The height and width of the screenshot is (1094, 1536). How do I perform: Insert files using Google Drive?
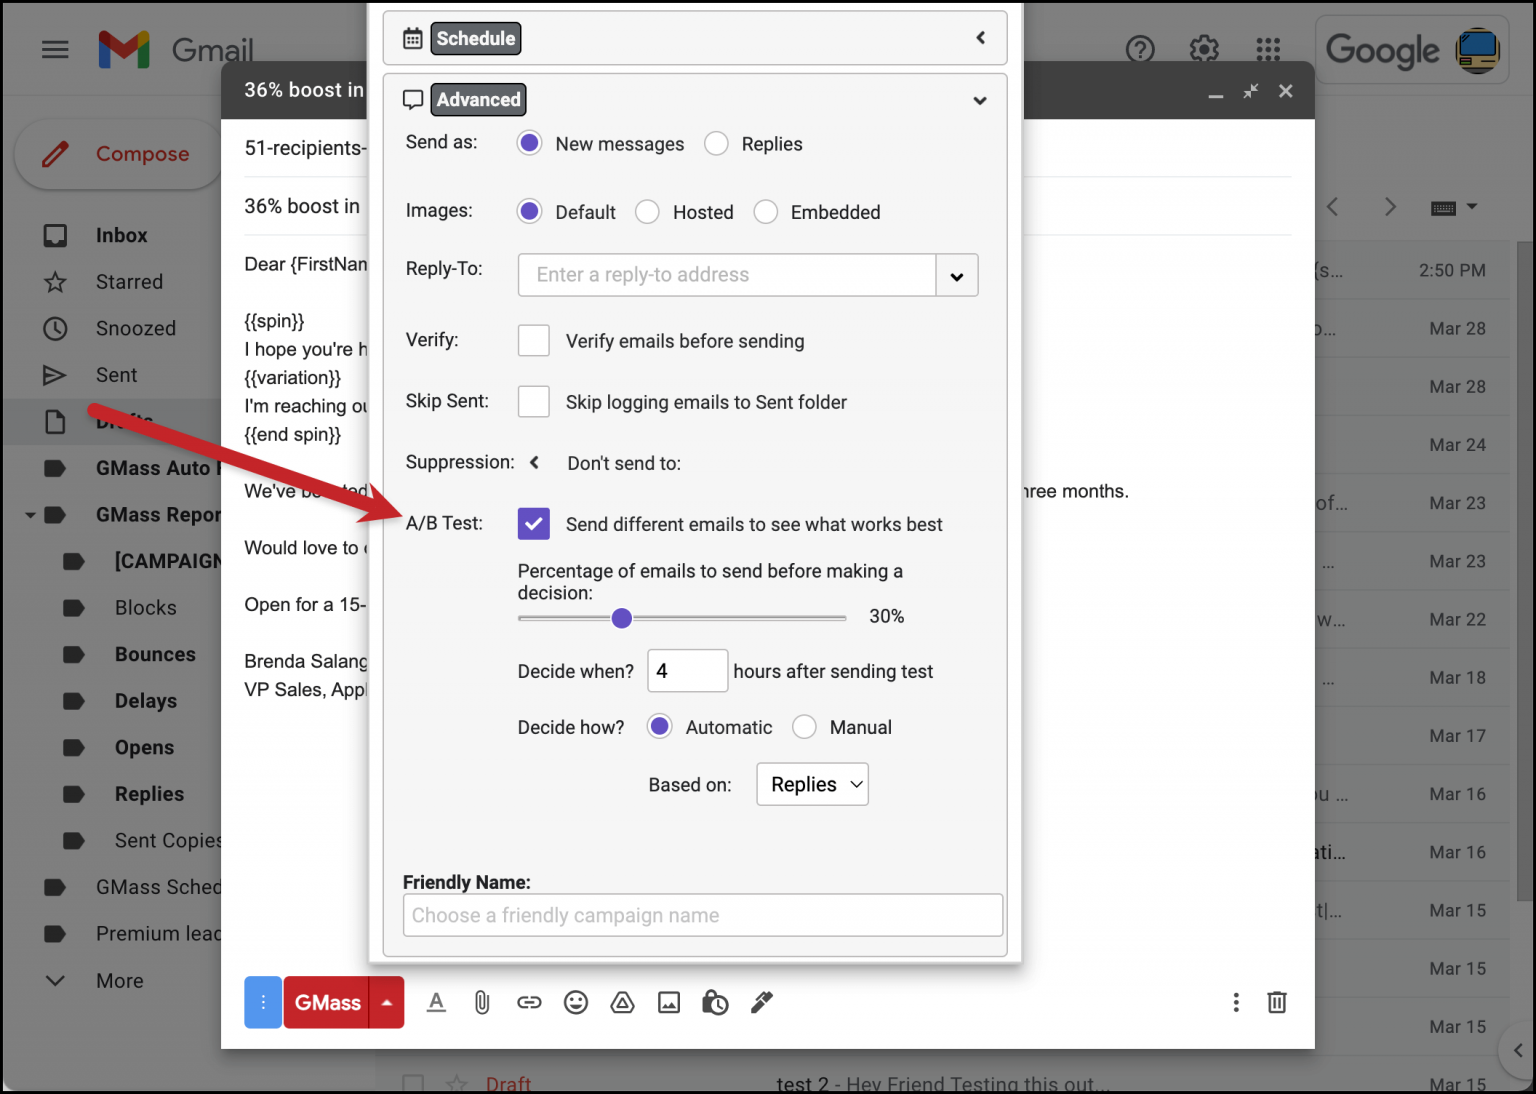(622, 1002)
